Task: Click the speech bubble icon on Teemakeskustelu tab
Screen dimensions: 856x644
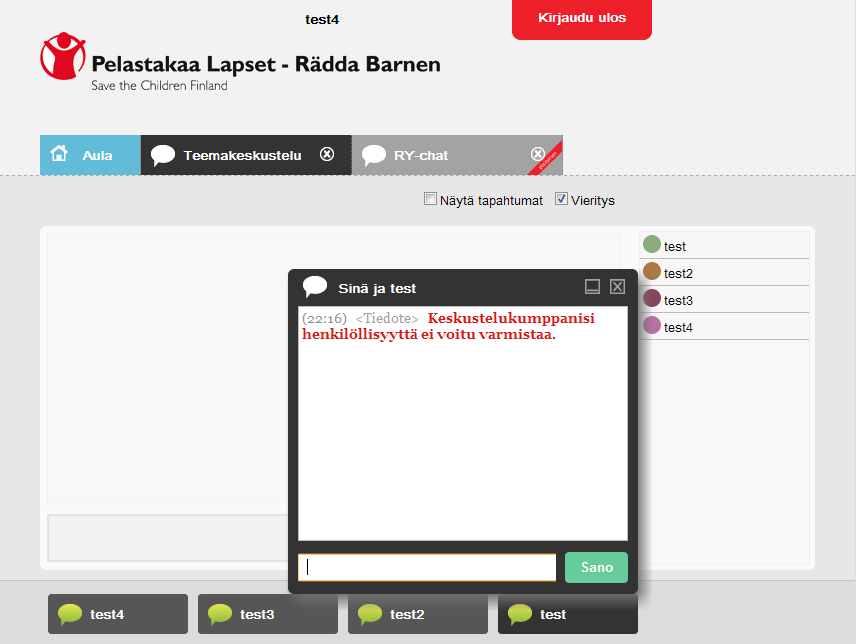Action: click(162, 154)
